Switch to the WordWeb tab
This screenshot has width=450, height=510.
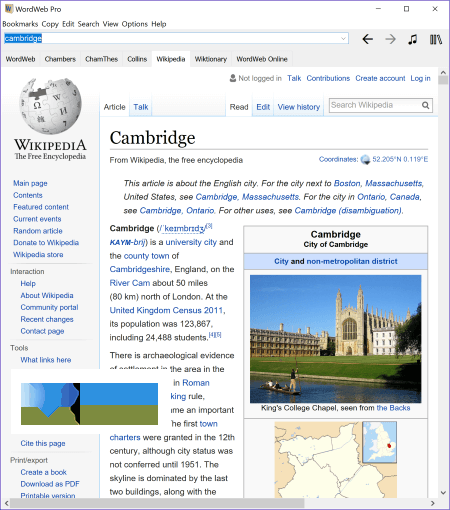20,59
